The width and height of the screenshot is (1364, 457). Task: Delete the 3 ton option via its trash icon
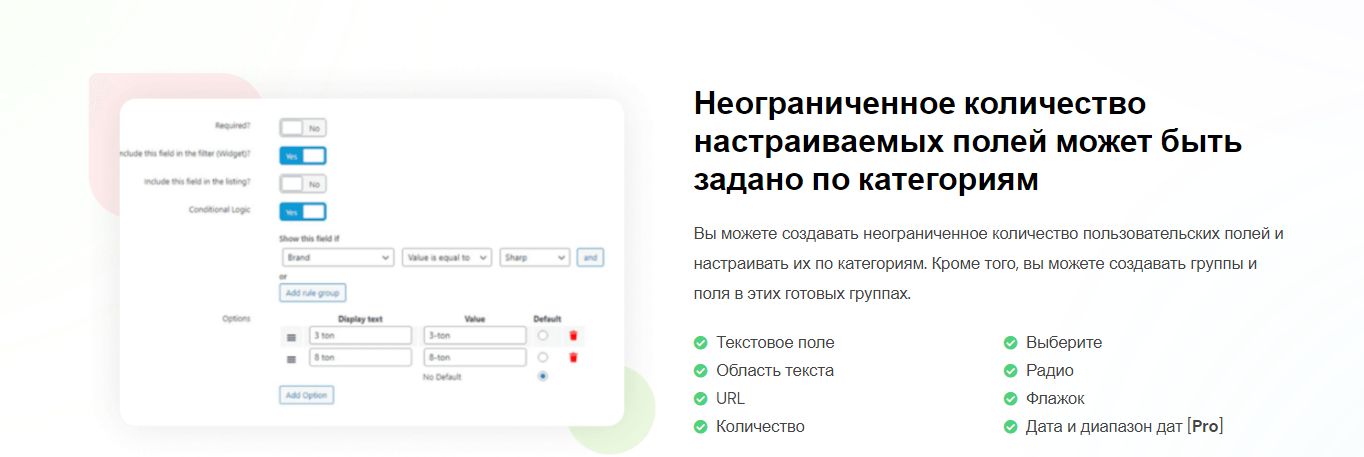tap(574, 336)
